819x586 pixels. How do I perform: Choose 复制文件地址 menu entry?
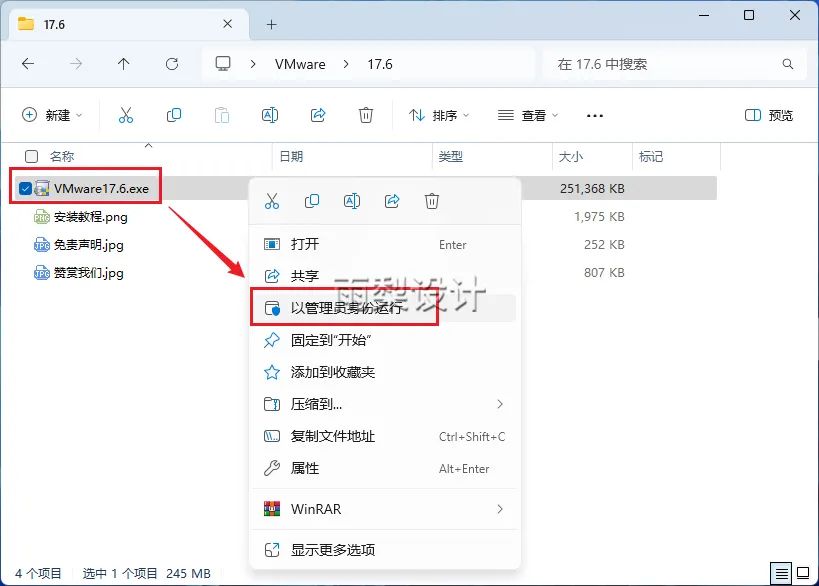pos(384,436)
